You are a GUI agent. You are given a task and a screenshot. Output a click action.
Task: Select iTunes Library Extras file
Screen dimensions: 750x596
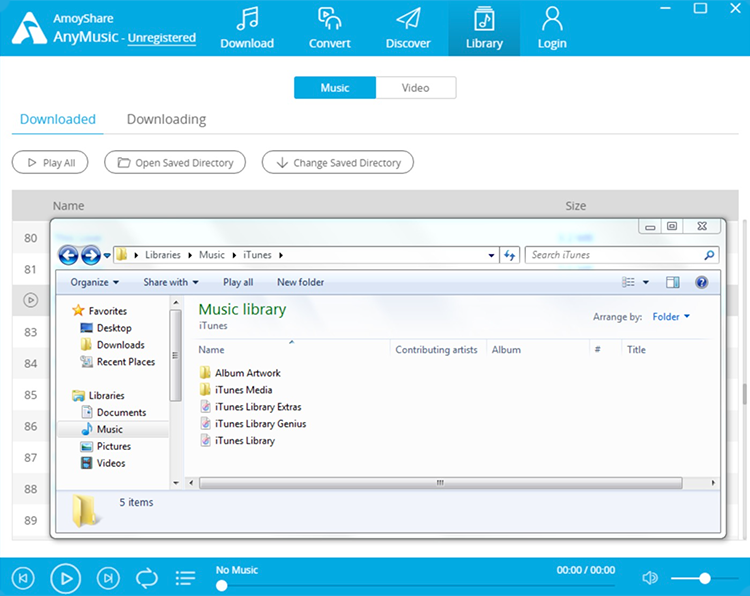pyautogui.click(x=251, y=407)
